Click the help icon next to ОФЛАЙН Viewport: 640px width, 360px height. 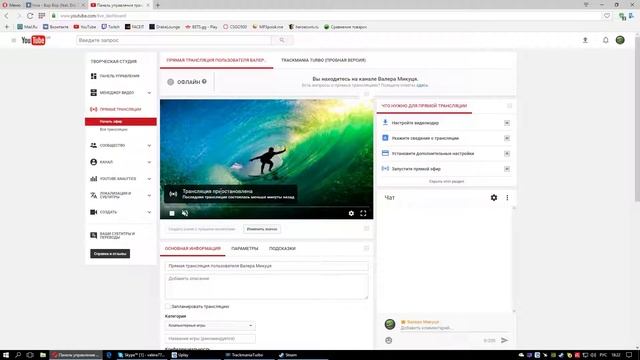click(204, 82)
